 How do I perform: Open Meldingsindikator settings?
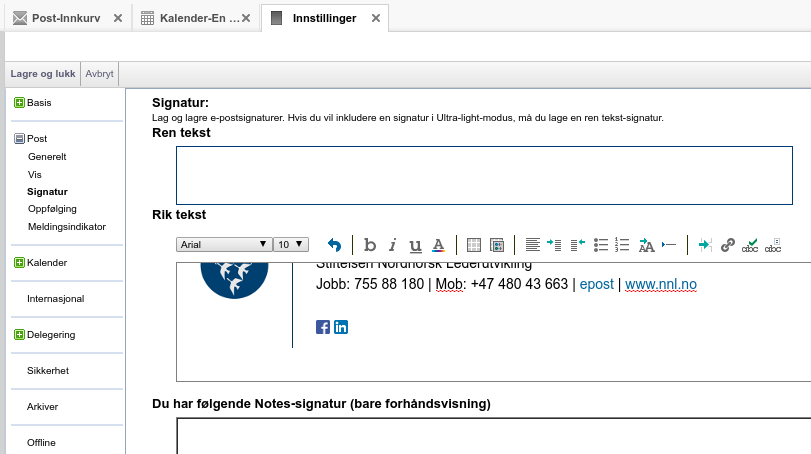tap(67, 226)
